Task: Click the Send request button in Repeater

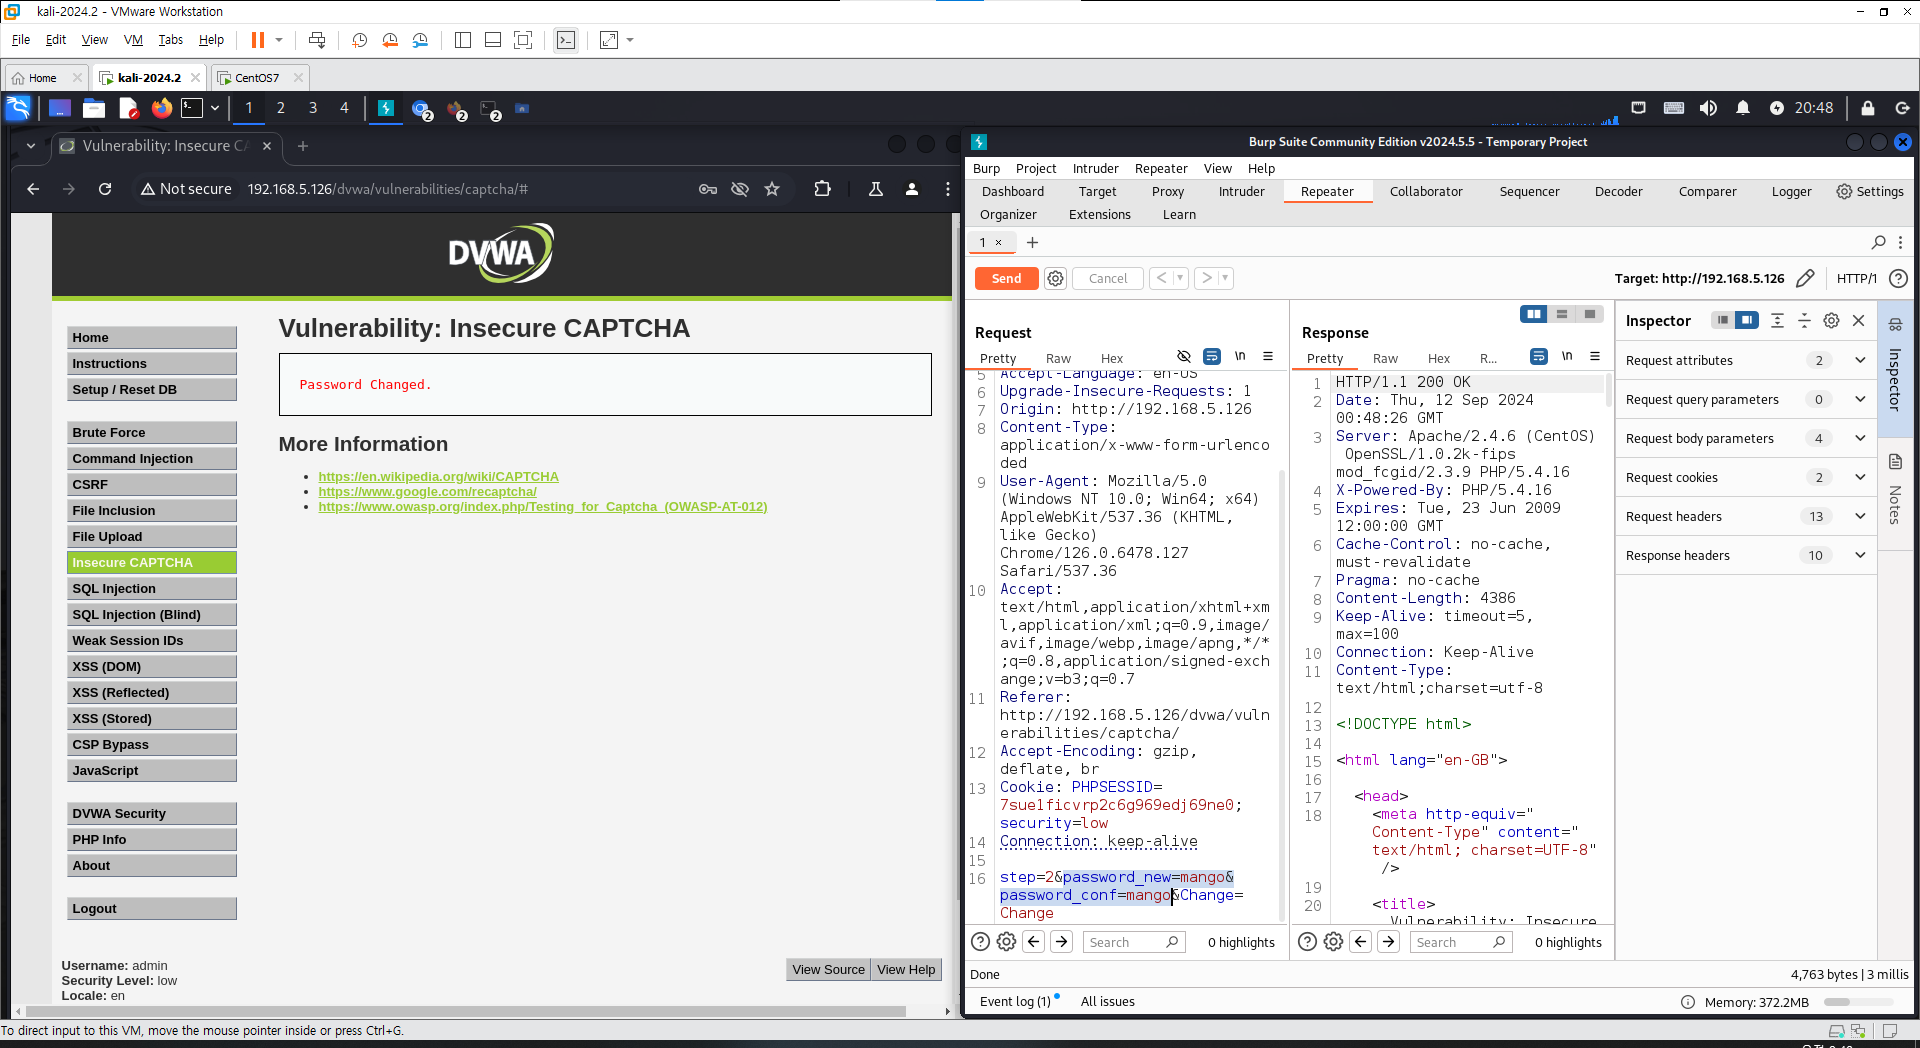Action: [1006, 279]
